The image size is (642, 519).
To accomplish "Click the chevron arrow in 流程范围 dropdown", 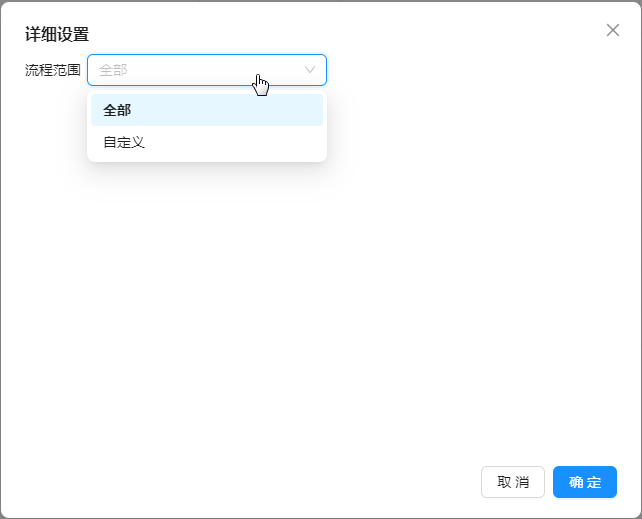I will coord(310,70).
